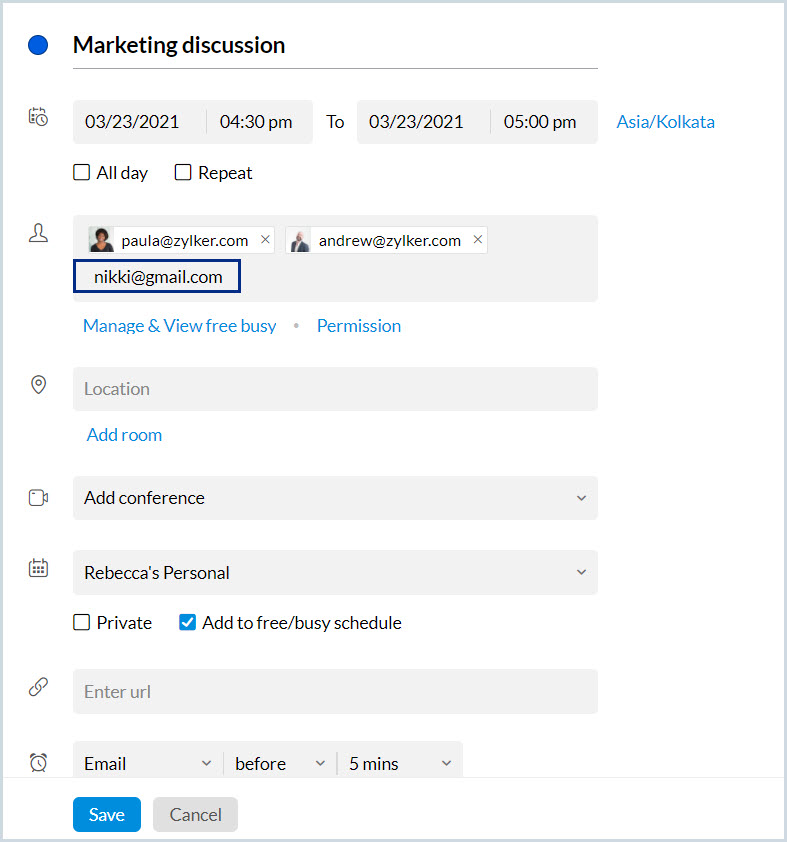787x842 pixels.
Task: Click the location pin icon
Action: click(38, 384)
